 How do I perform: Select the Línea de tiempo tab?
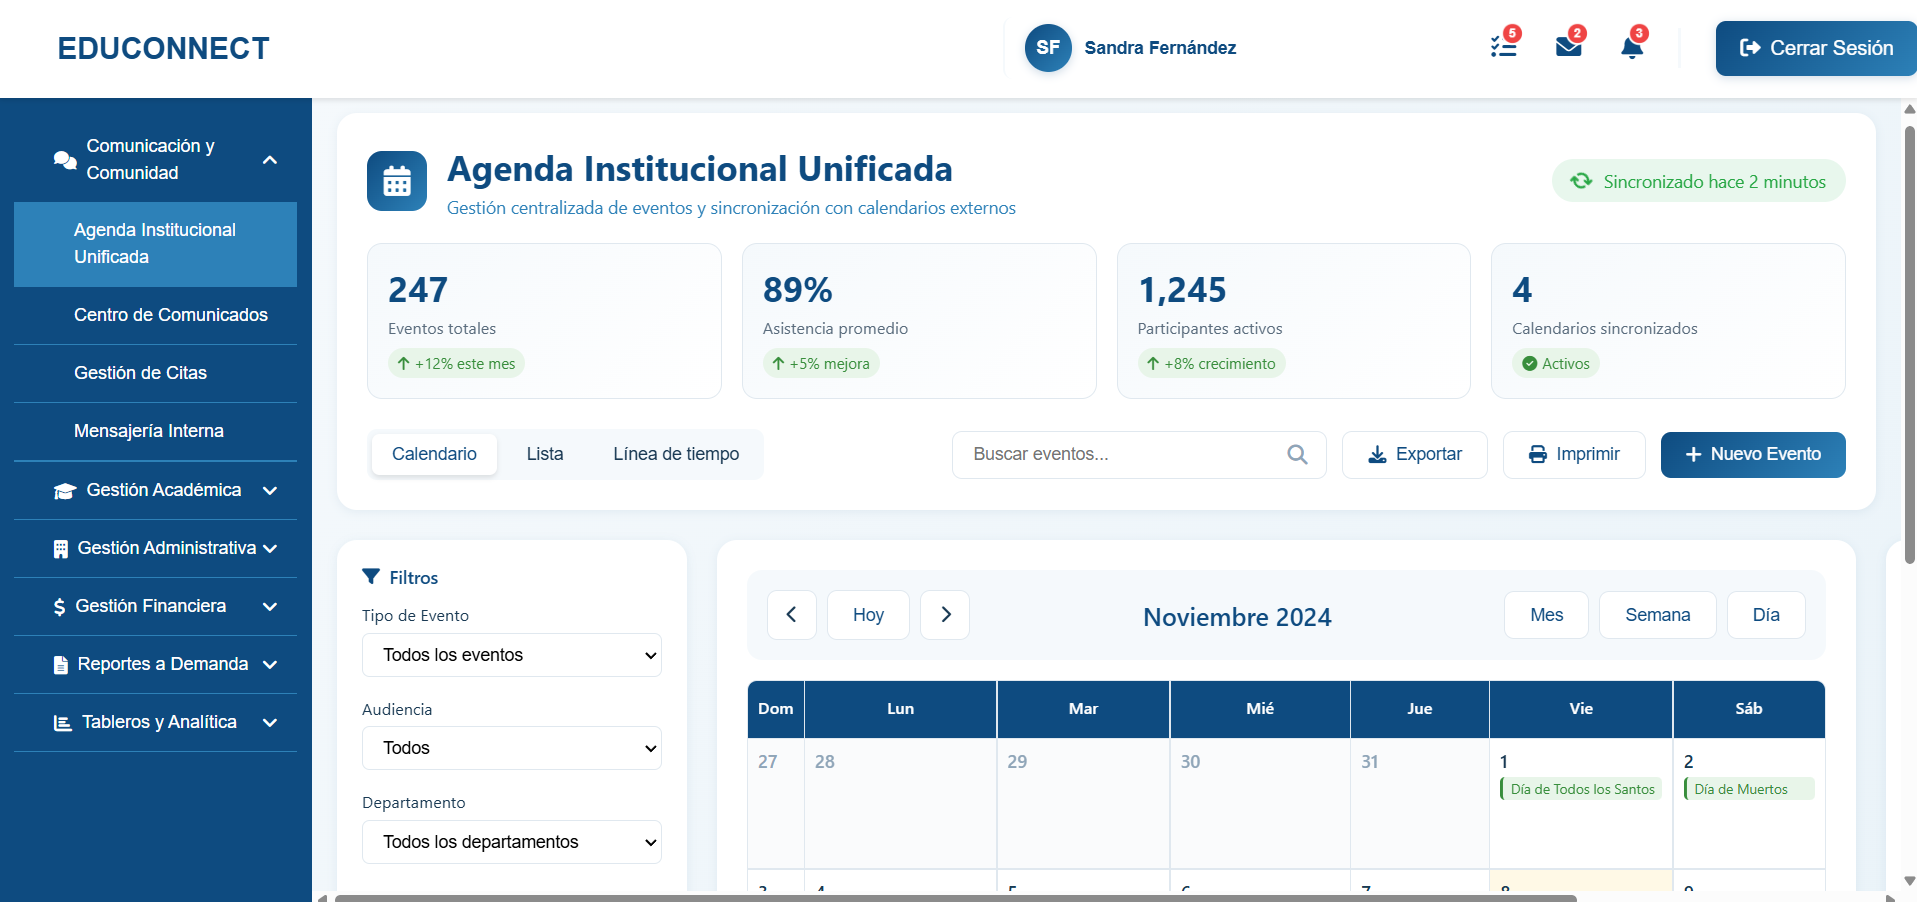pos(676,454)
